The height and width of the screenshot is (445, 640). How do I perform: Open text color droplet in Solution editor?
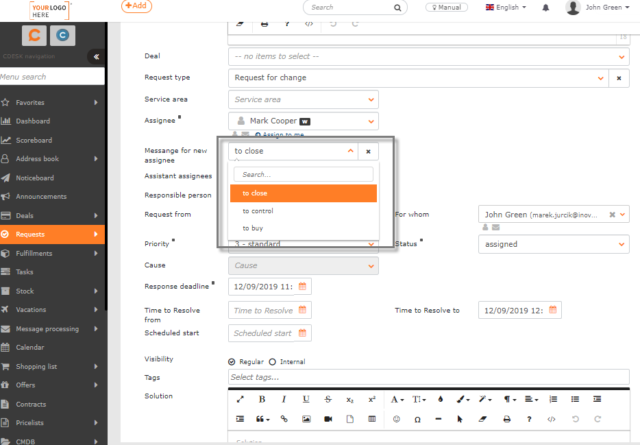click(x=440, y=399)
